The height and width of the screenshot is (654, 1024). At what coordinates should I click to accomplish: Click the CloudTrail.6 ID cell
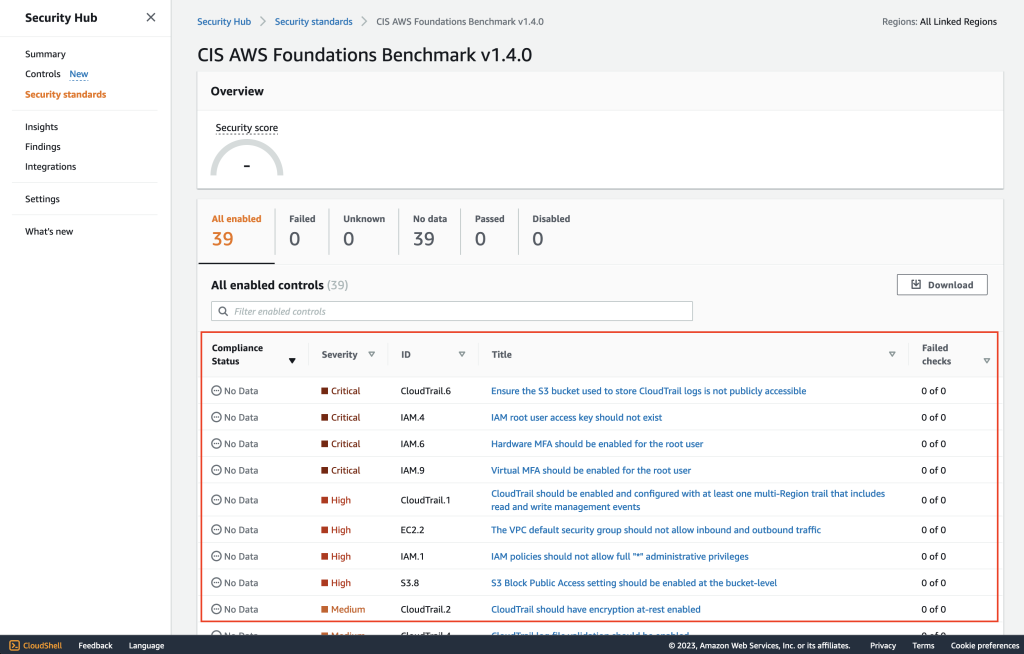pos(426,391)
